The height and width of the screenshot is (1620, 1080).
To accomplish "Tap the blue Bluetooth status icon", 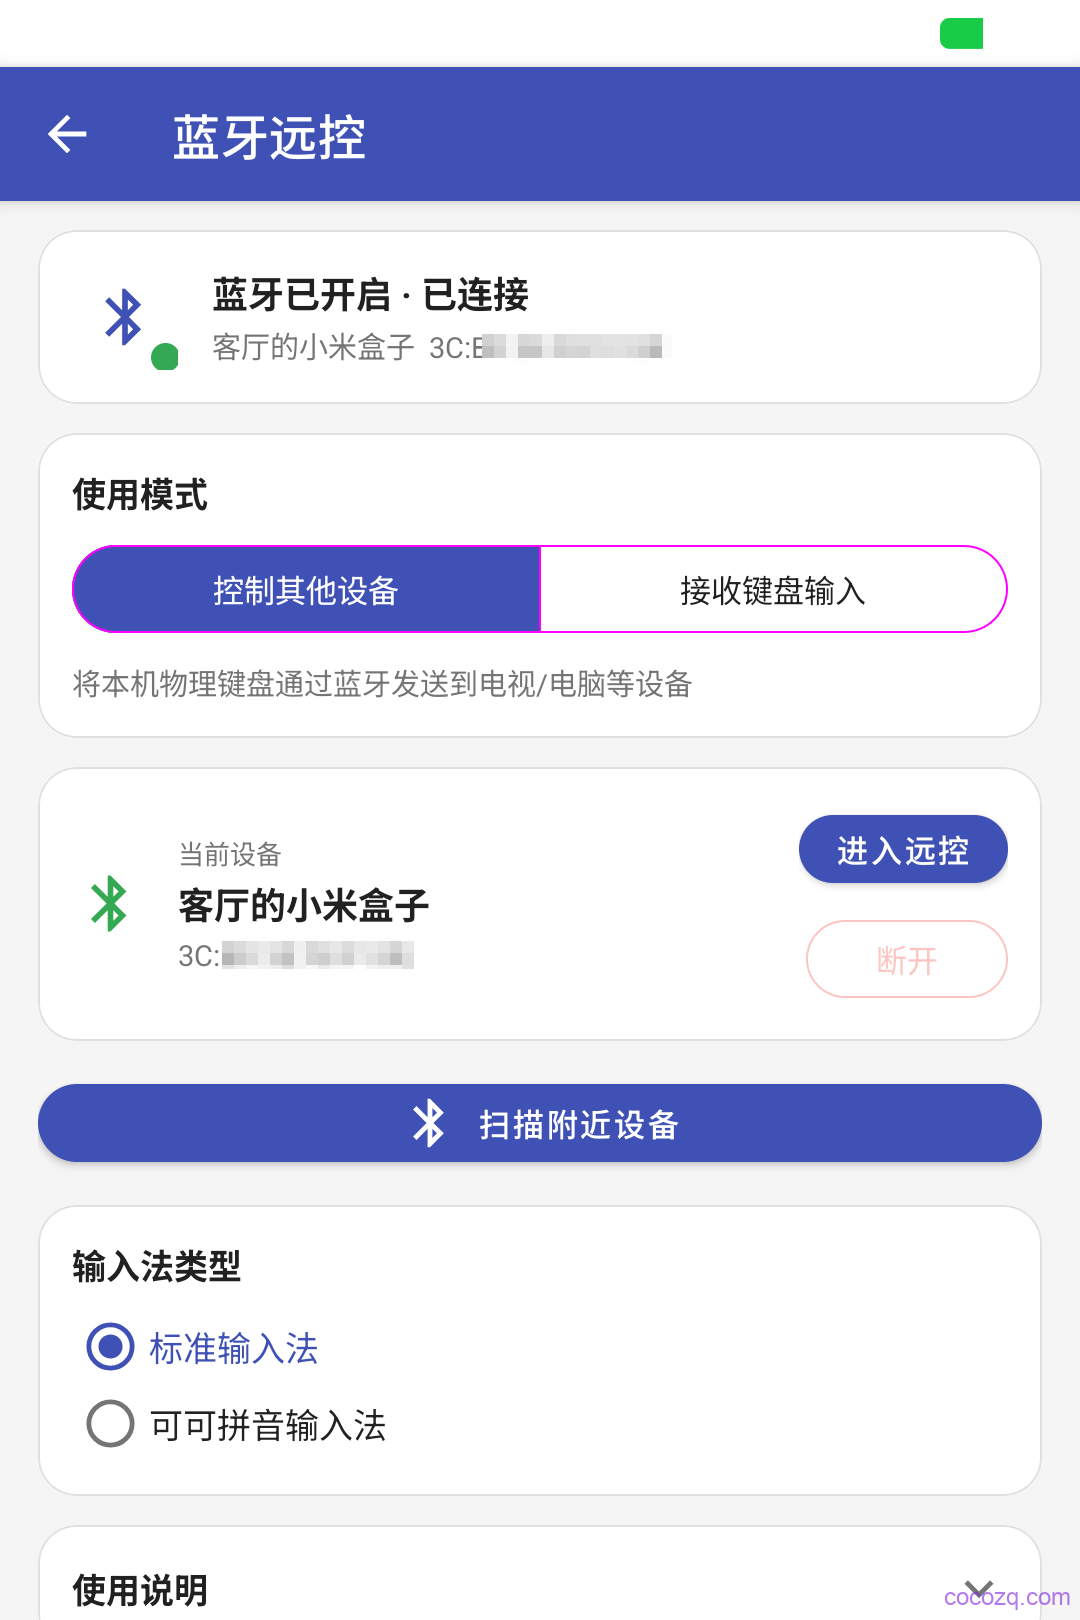I will pos(124,317).
